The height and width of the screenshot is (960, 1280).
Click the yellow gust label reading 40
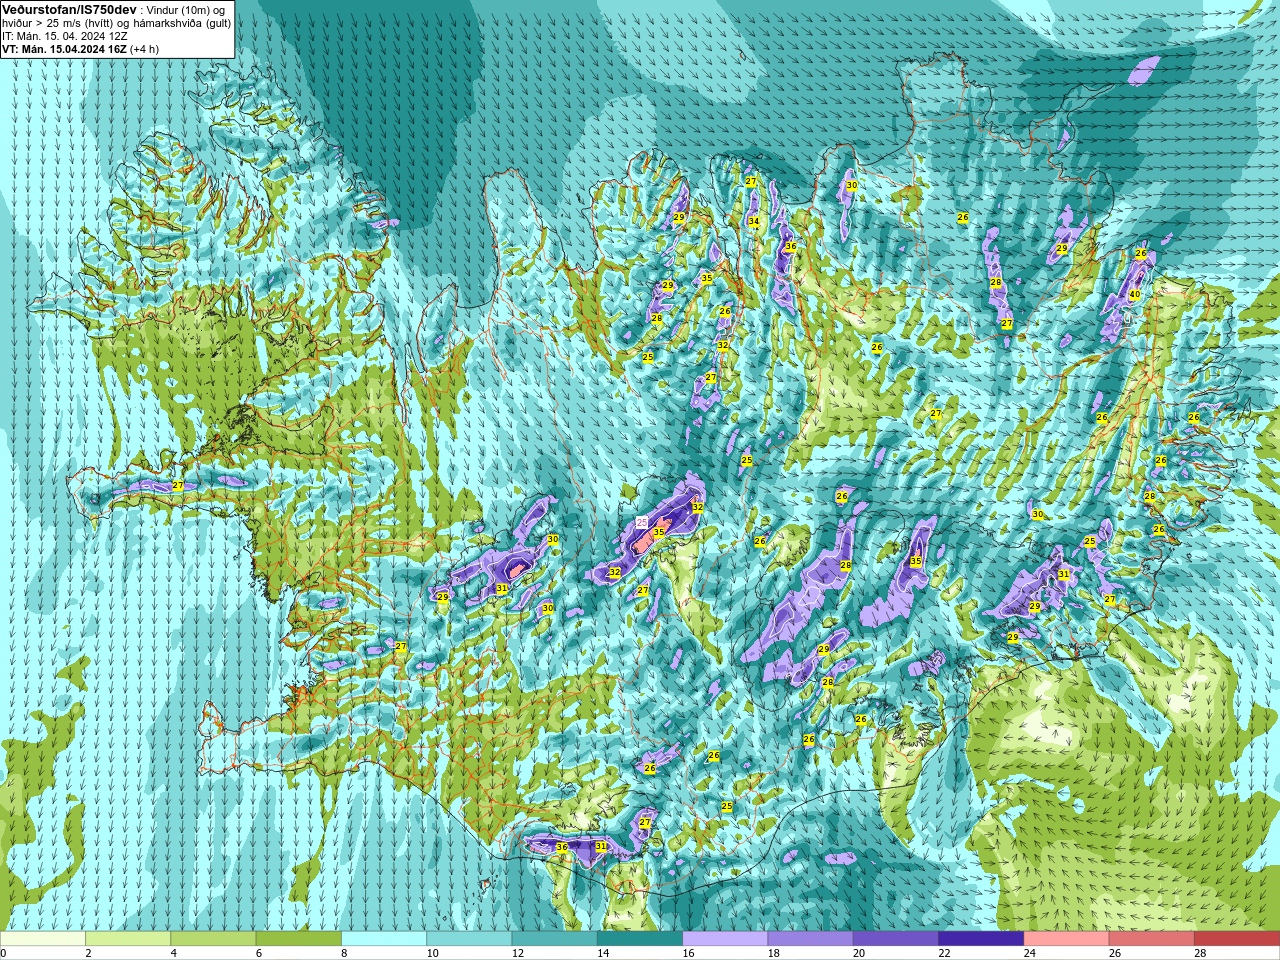coord(1134,295)
